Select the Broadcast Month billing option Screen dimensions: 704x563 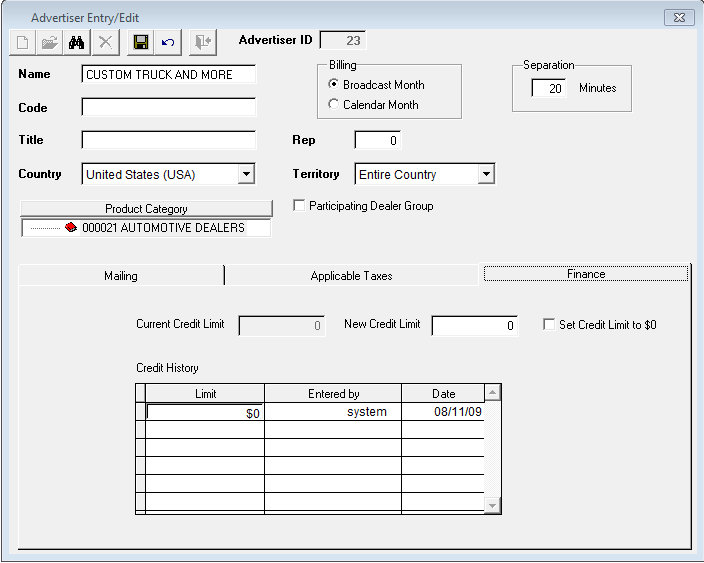click(334, 85)
